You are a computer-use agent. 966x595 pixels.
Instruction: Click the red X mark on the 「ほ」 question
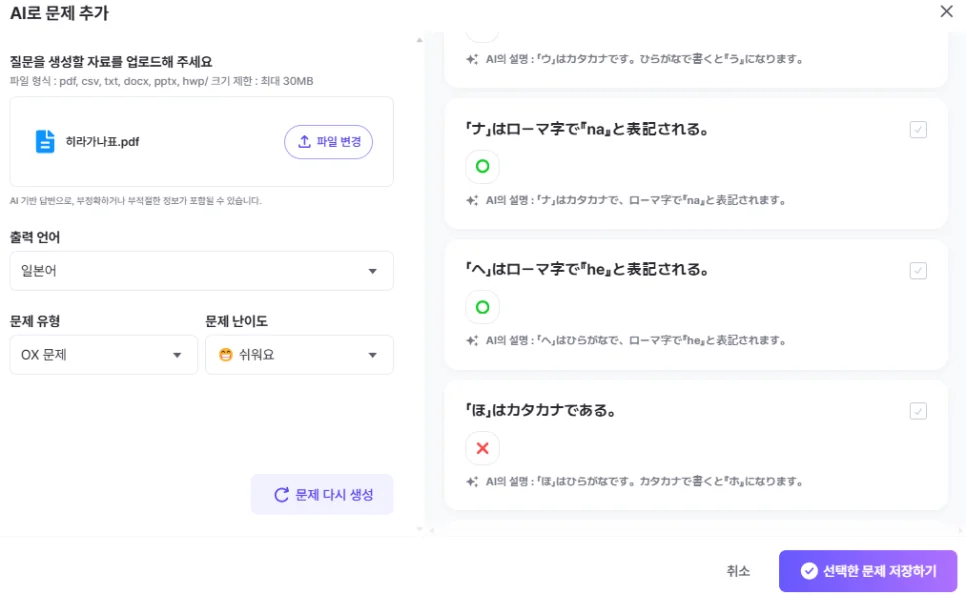(x=483, y=448)
